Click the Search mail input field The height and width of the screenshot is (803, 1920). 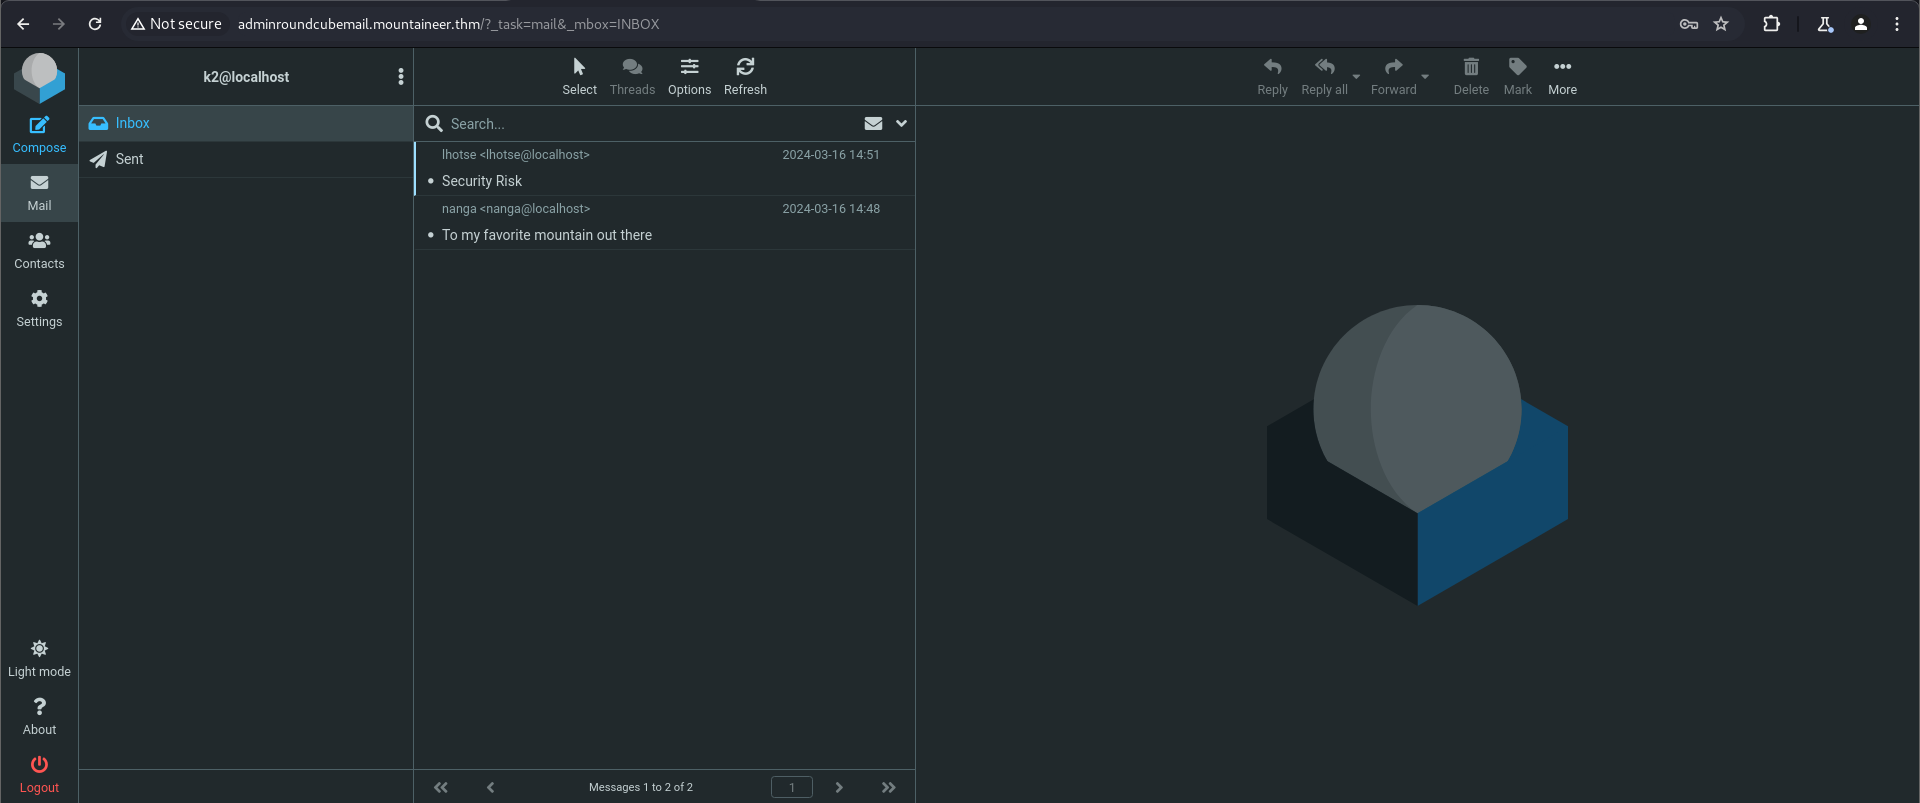tap(650, 124)
